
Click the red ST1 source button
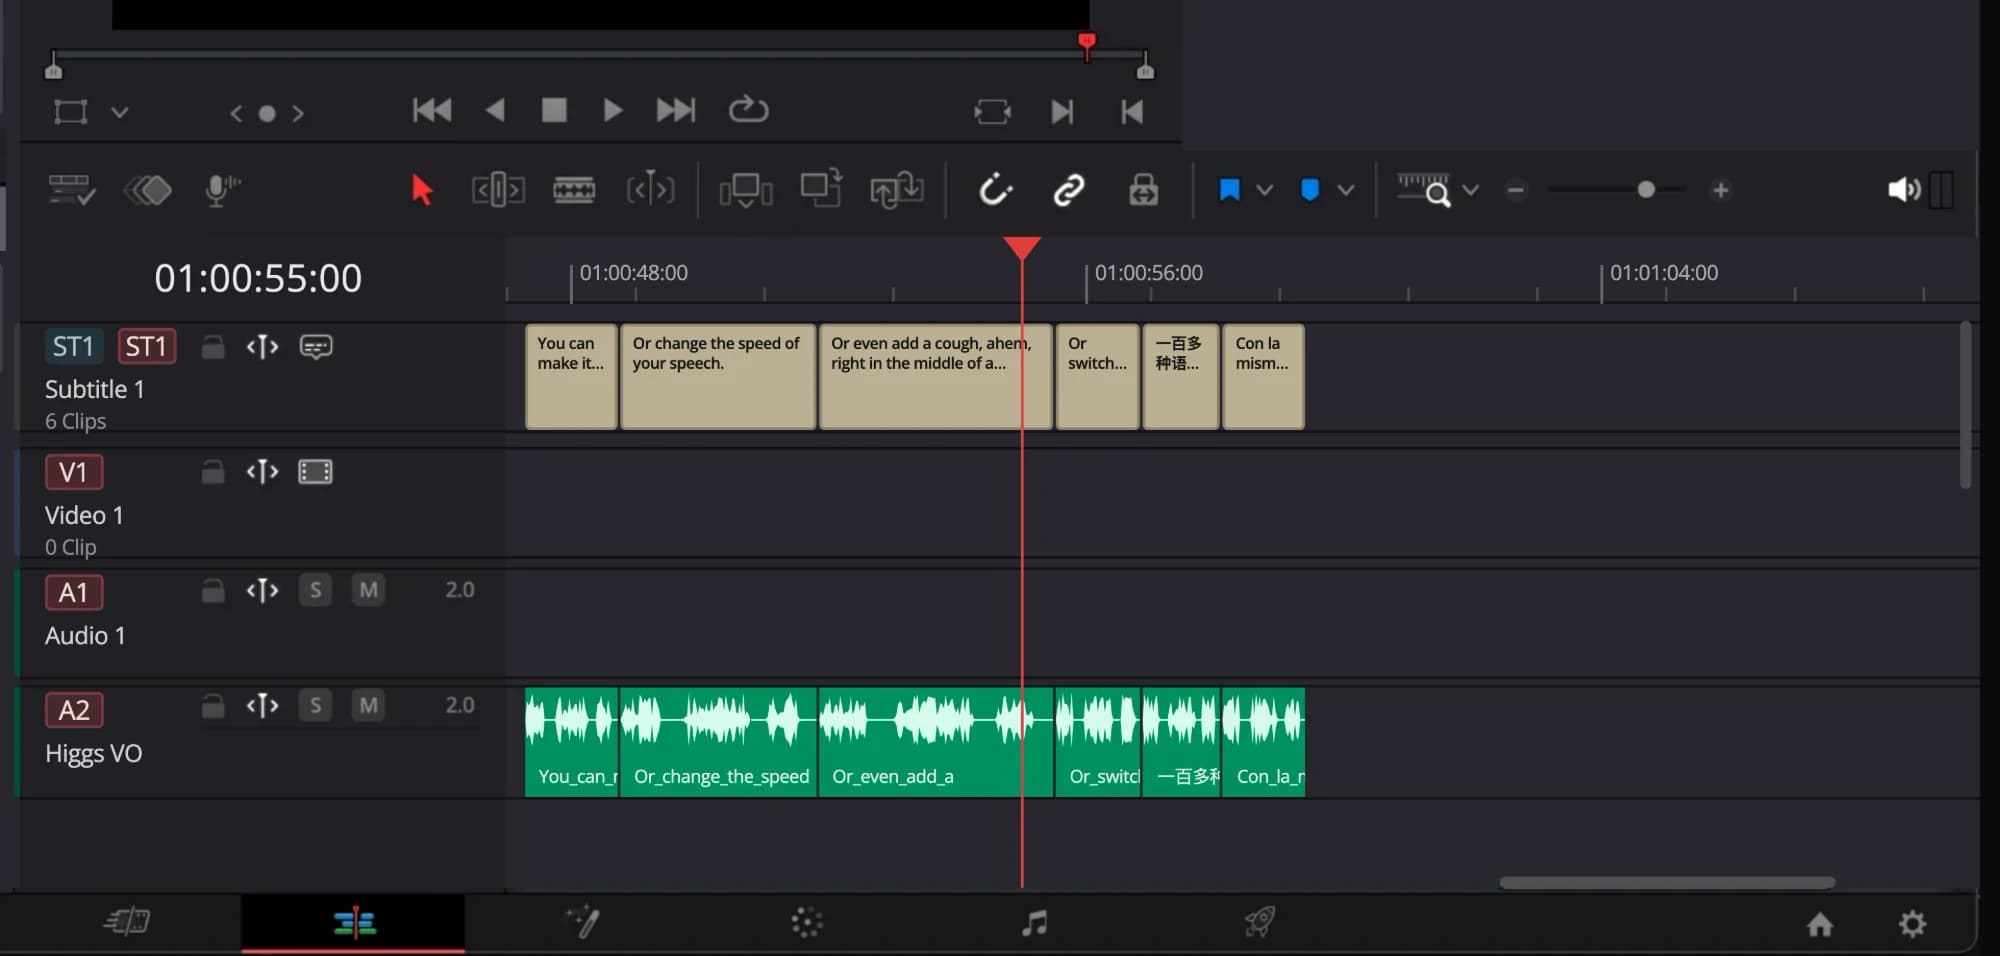click(x=146, y=346)
